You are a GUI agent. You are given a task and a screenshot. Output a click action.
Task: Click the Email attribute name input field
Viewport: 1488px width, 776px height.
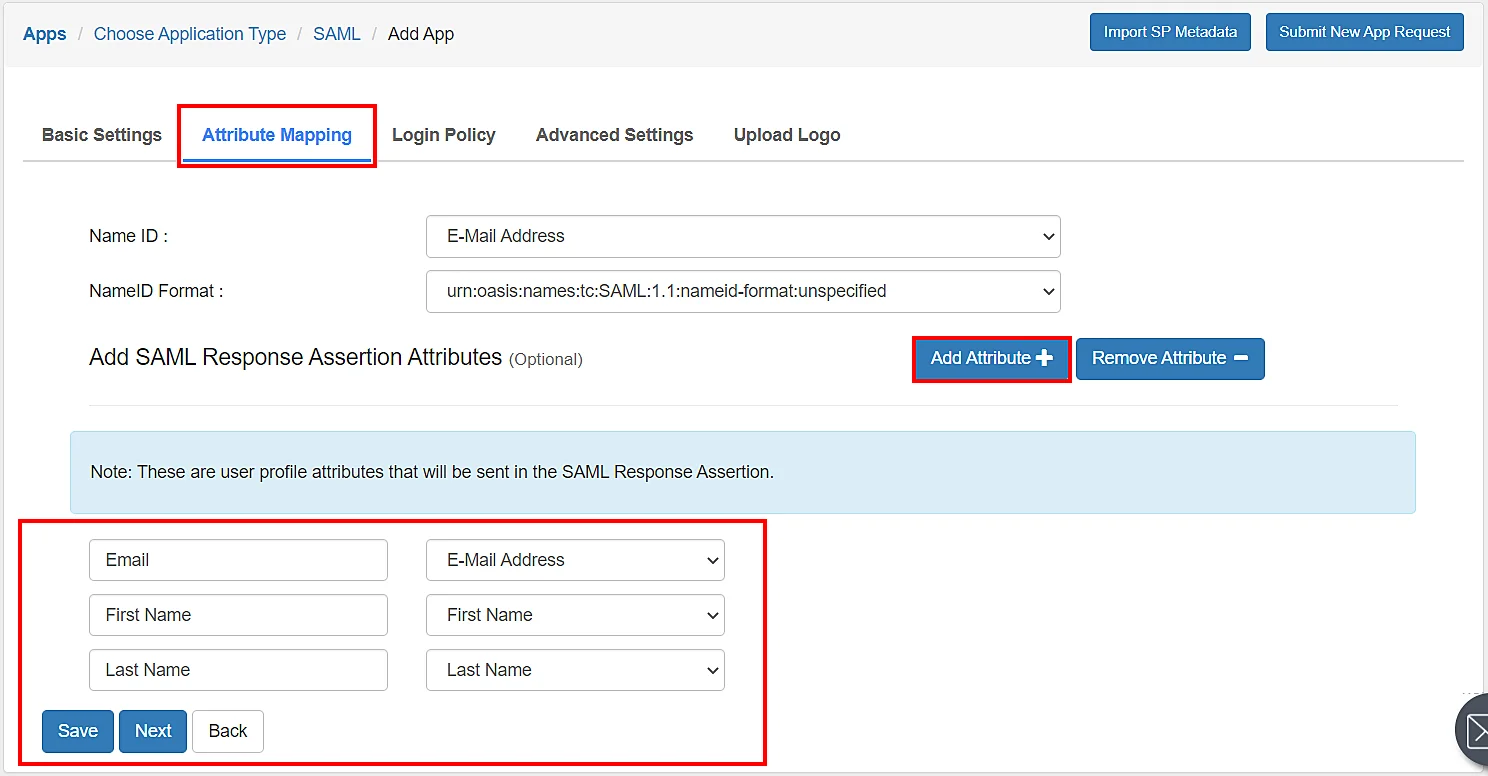(238, 560)
